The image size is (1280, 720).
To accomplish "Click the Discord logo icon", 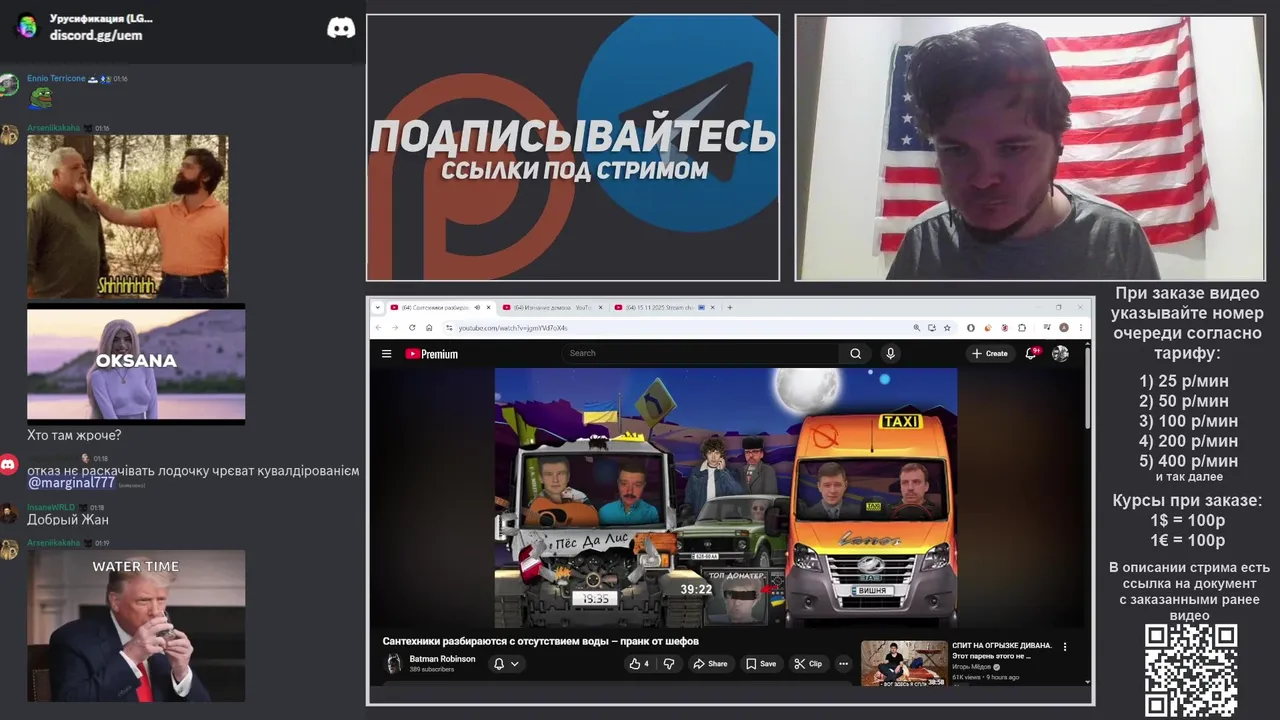I will click(x=341, y=28).
